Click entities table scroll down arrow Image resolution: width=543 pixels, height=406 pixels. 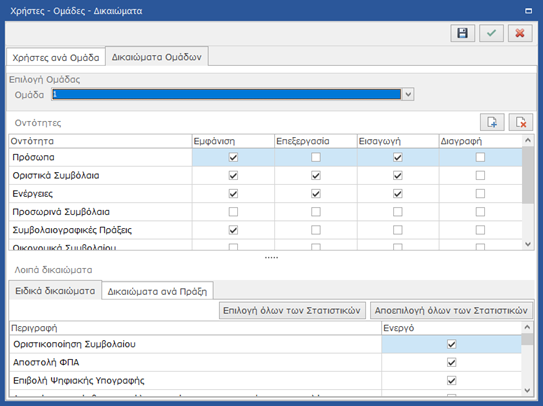[528, 244]
